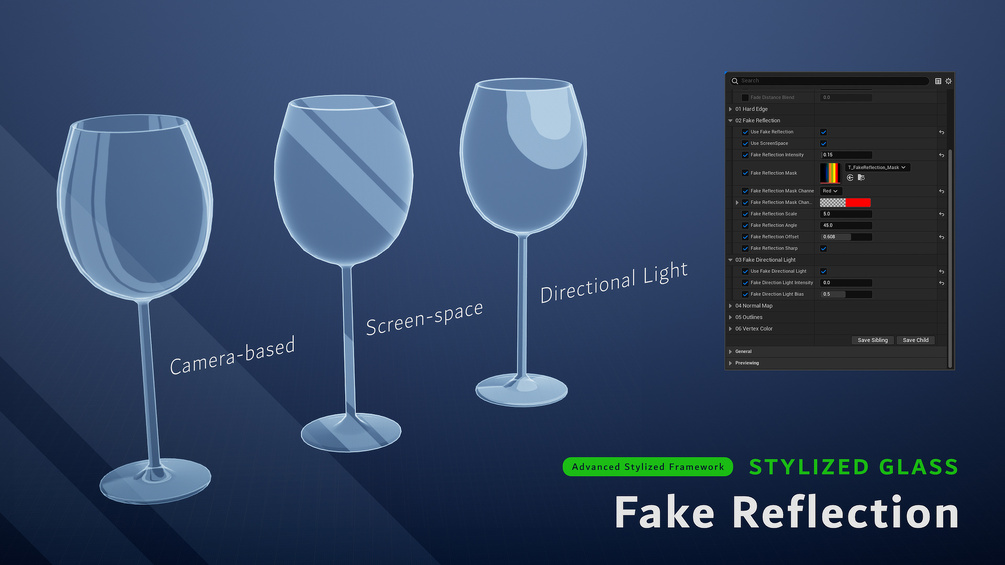1005x565 pixels.
Task: Reset Use Fake Reflection to default
Action: tap(942, 132)
